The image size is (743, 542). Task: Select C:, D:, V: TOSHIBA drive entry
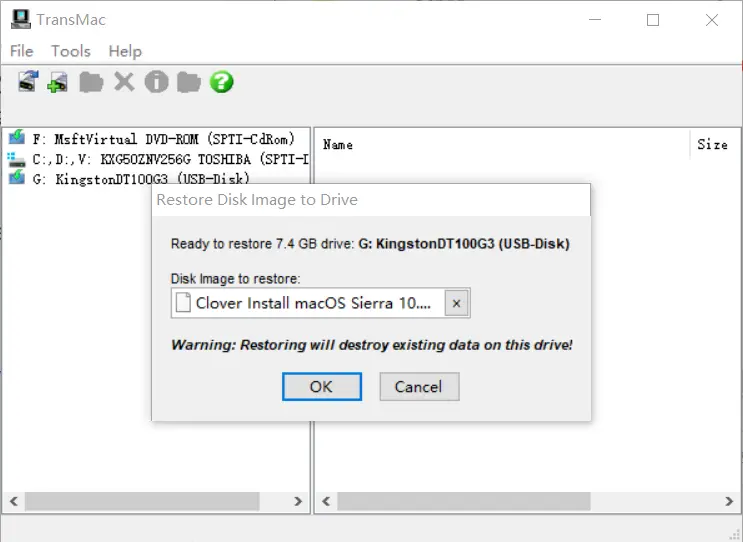click(x=171, y=159)
